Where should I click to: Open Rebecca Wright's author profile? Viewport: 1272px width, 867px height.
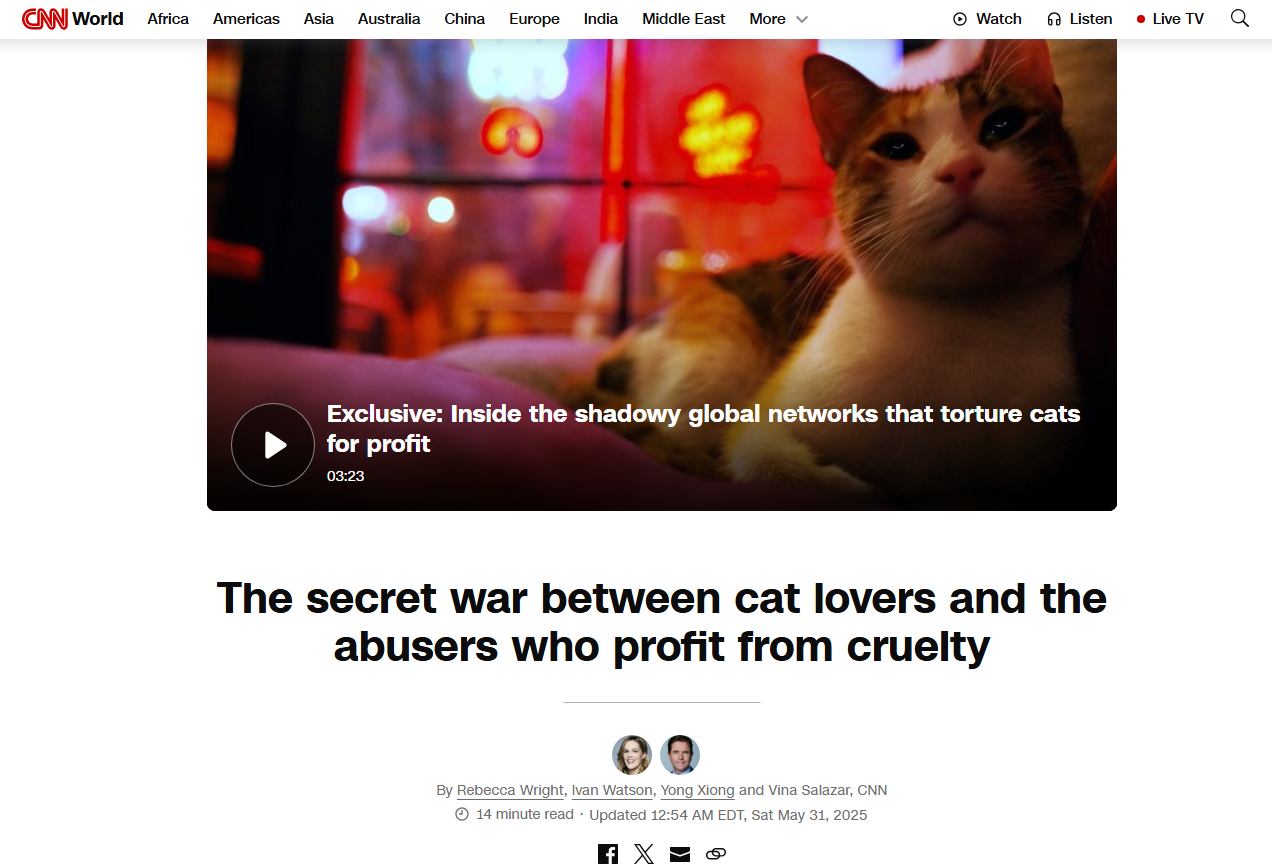pos(510,790)
